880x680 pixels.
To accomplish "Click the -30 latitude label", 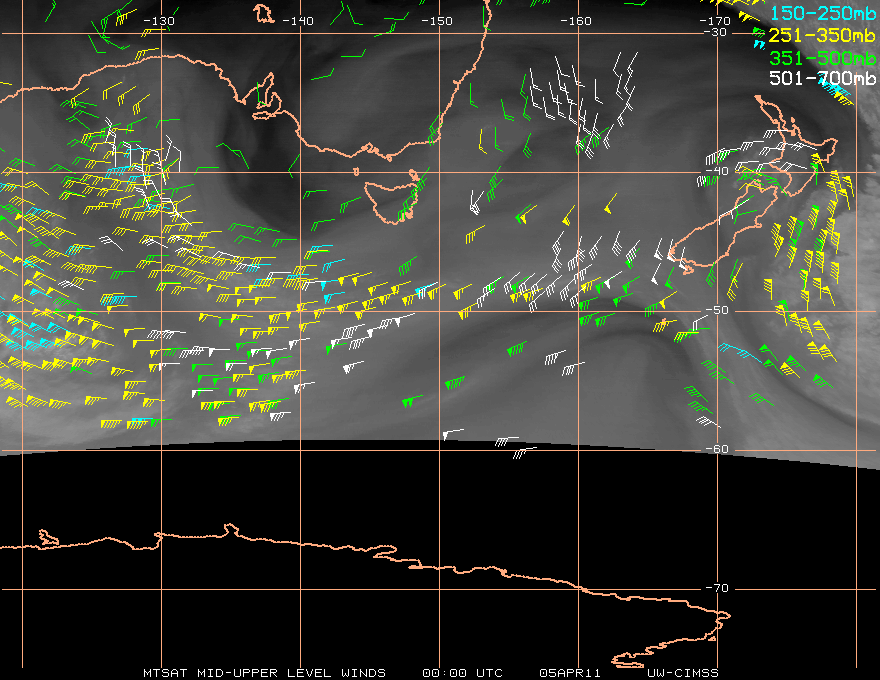I will click(716, 32).
